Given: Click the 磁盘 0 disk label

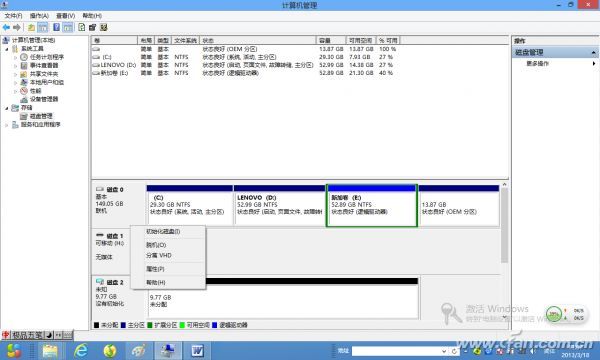Looking at the screenshot, I should (115, 190).
